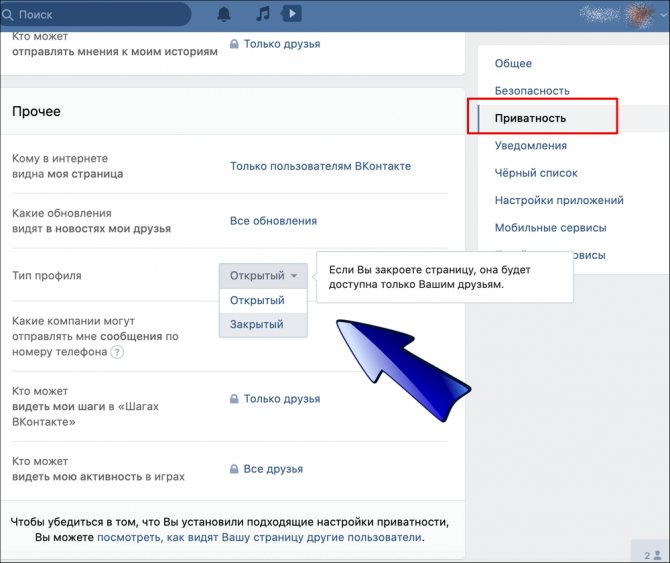Change game activity Все друзья setting
670x563 pixels.
(x=267, y=469)
